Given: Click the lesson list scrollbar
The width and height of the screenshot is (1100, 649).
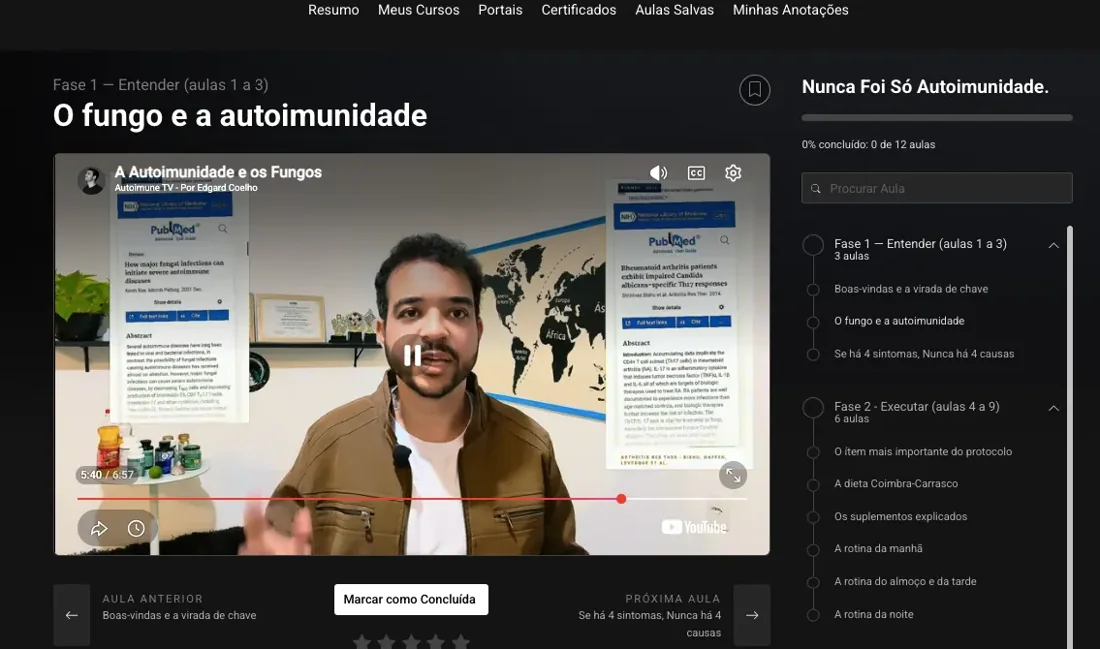Looking at the screenshot, I should pos(1069,436).
